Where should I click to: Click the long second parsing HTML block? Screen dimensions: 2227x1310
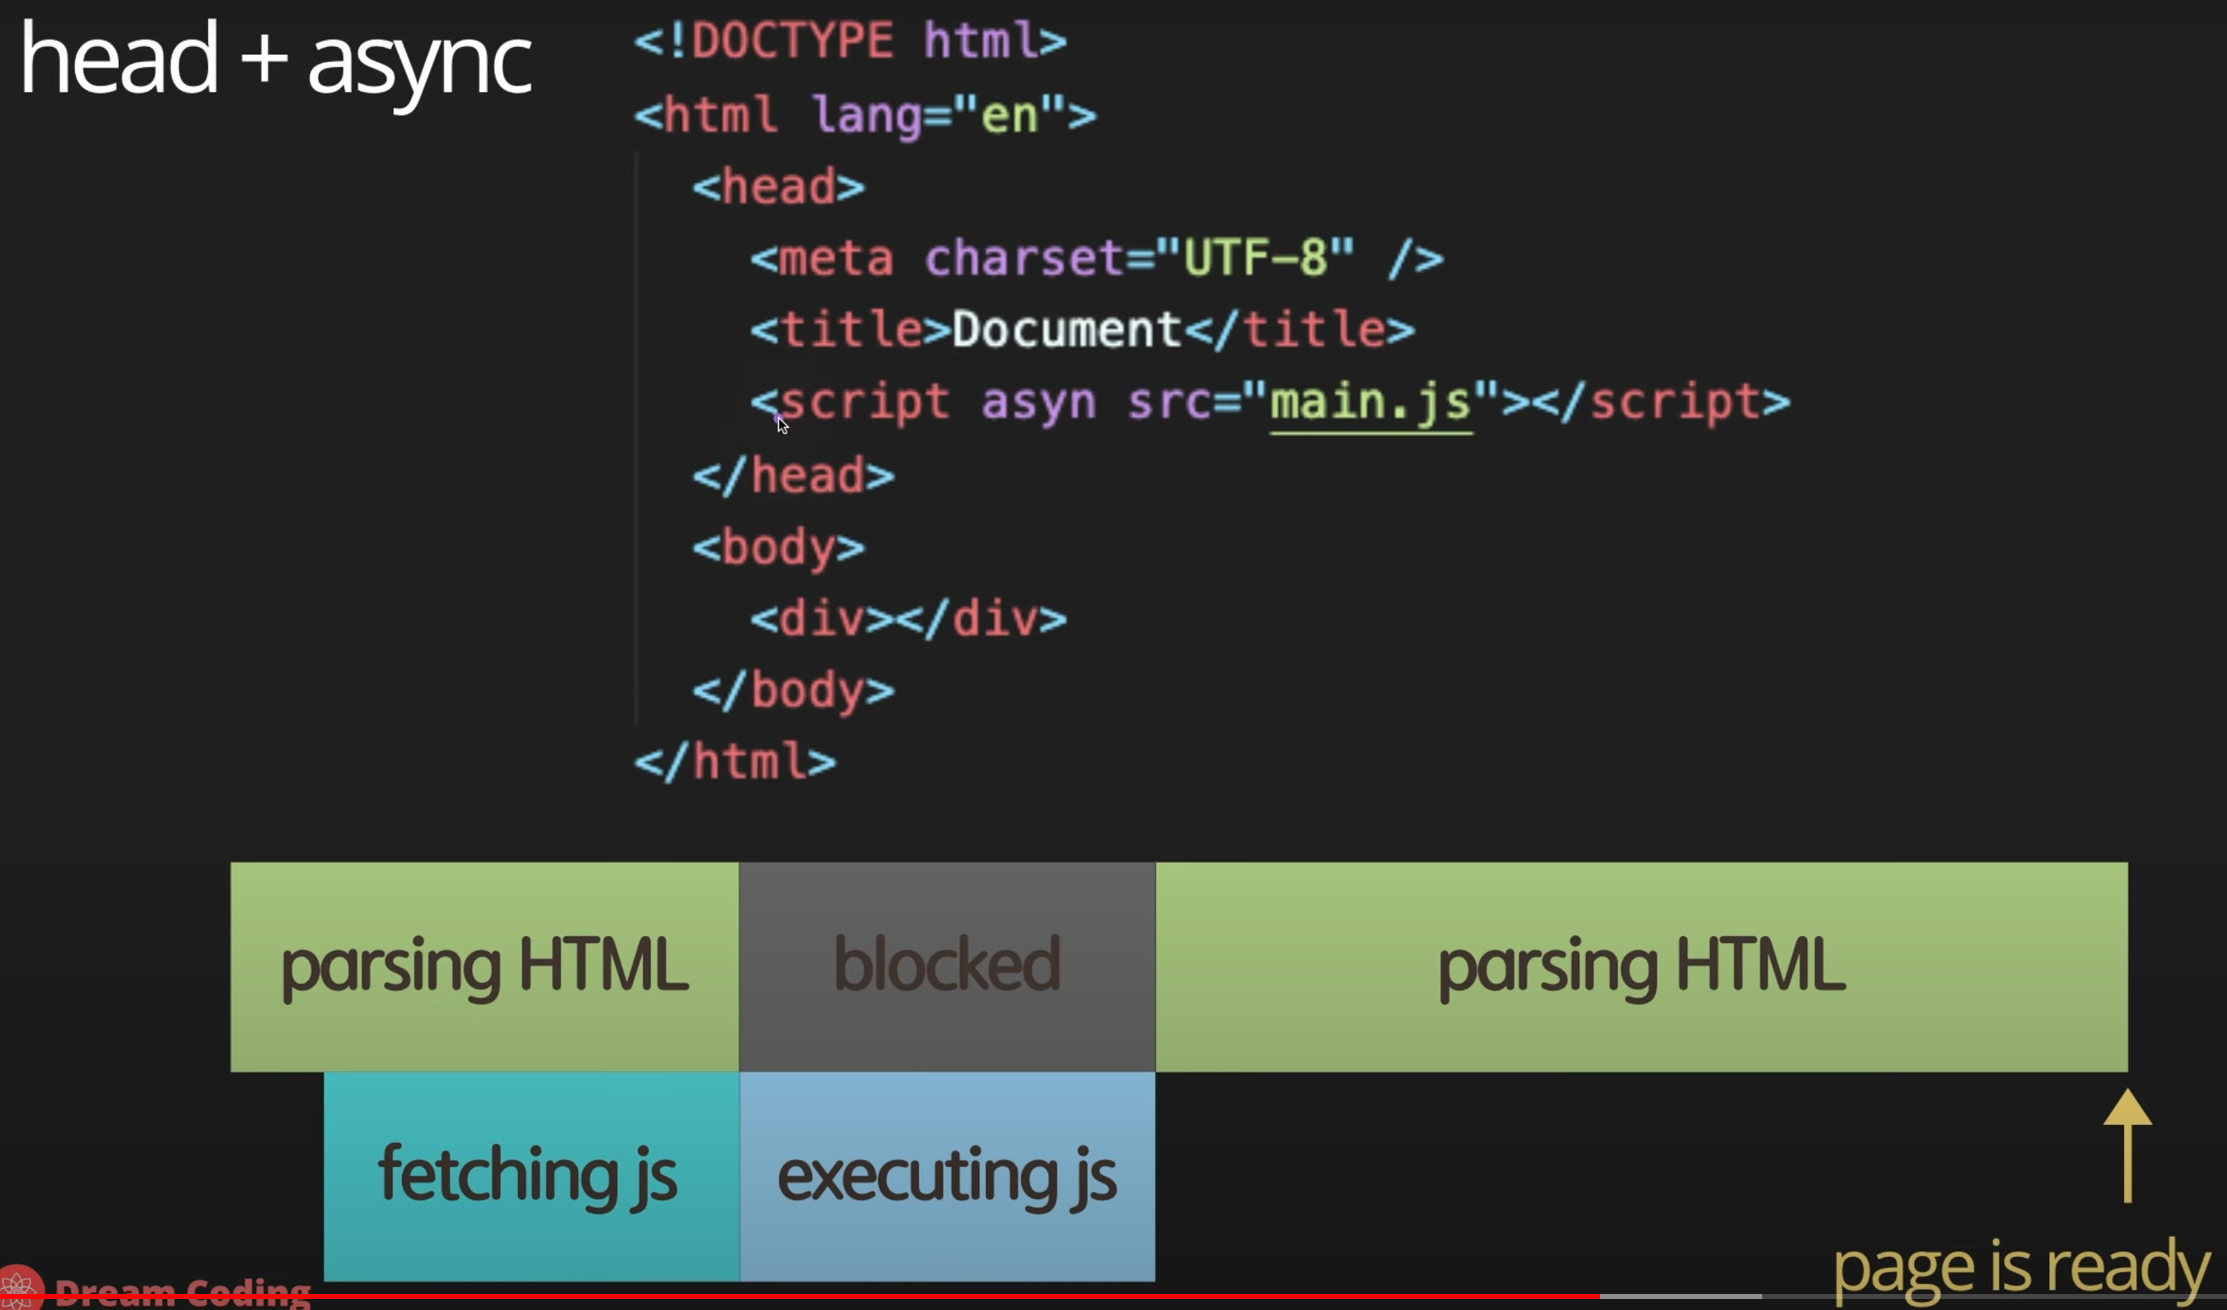tap(1641, 966)
